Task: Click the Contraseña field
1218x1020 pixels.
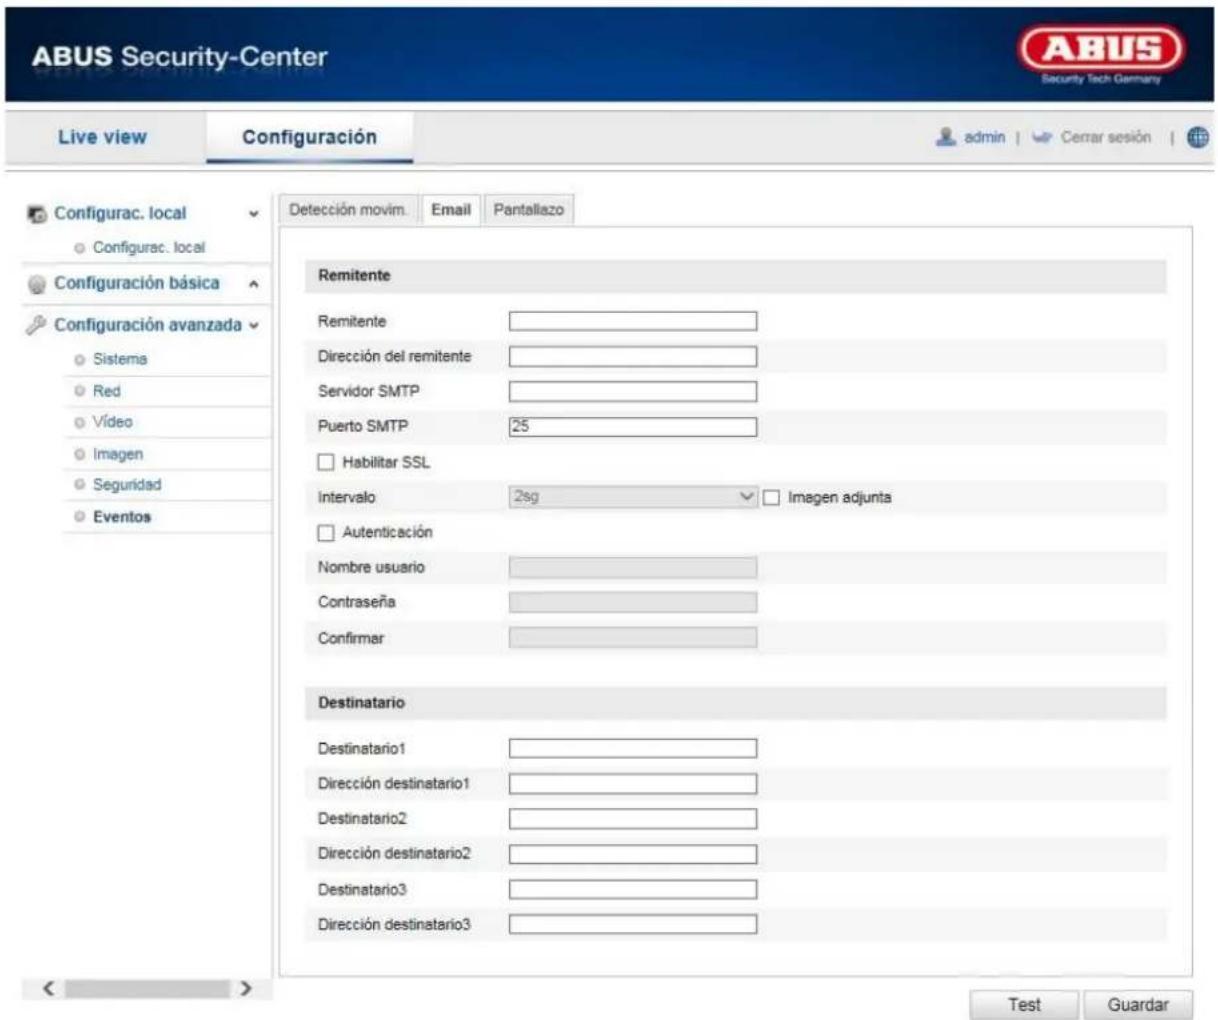Action: point(633,602)
